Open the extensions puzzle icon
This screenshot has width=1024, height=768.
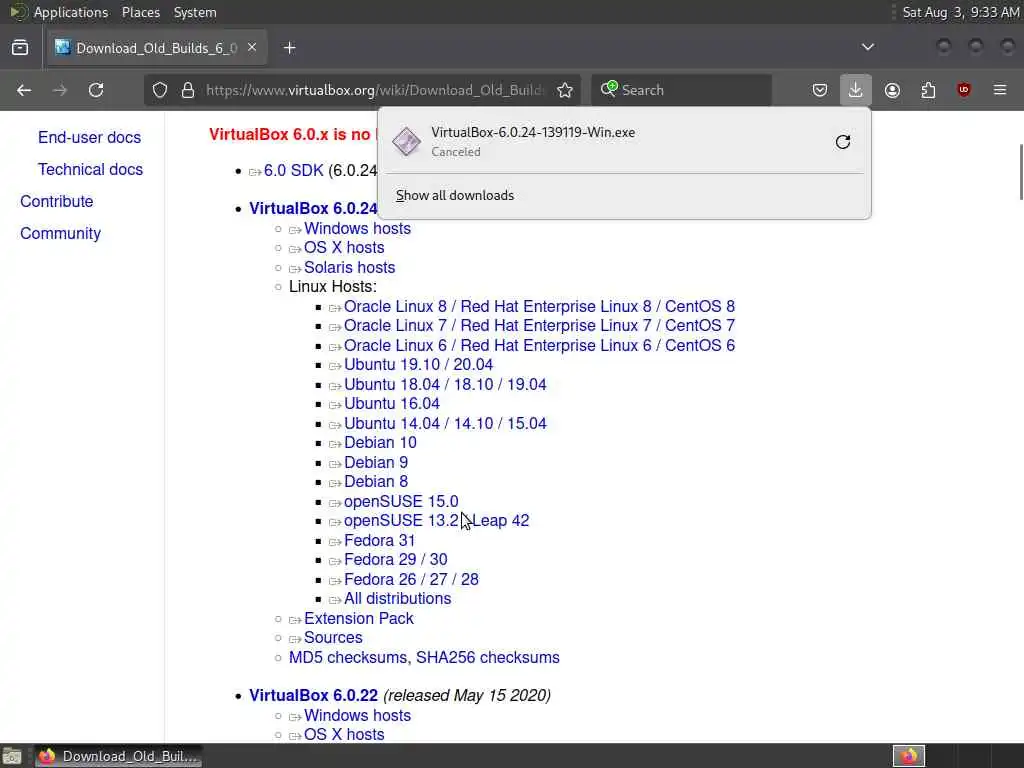pos(928,90)
